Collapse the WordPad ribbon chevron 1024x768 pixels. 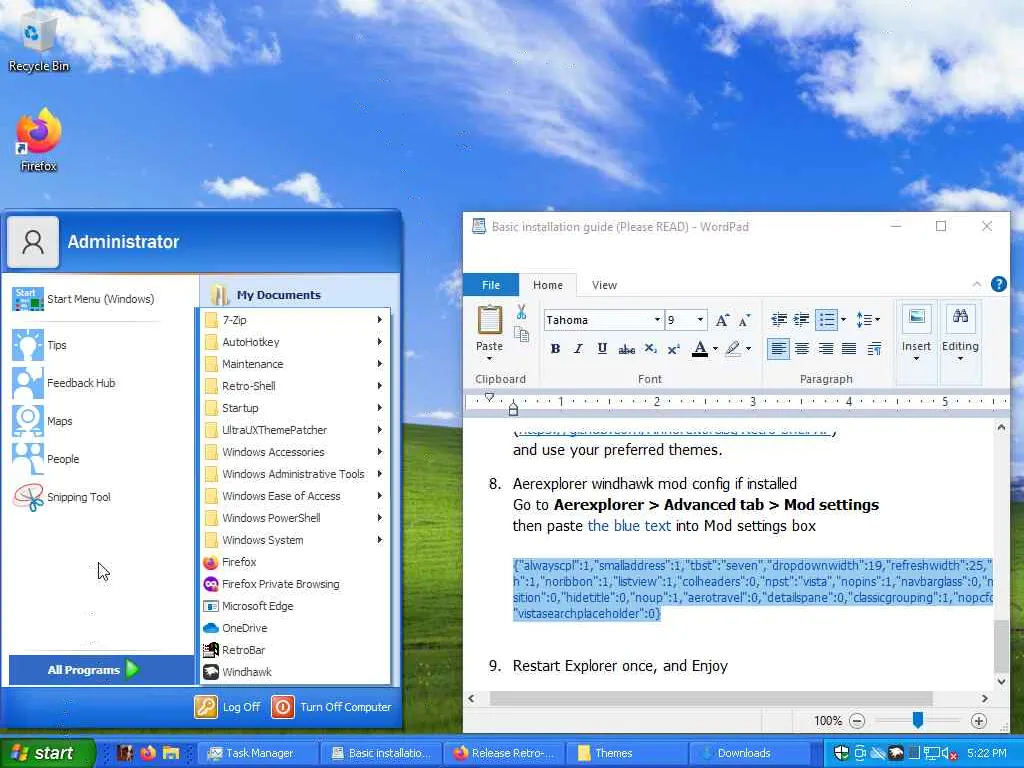click(976, 284)
